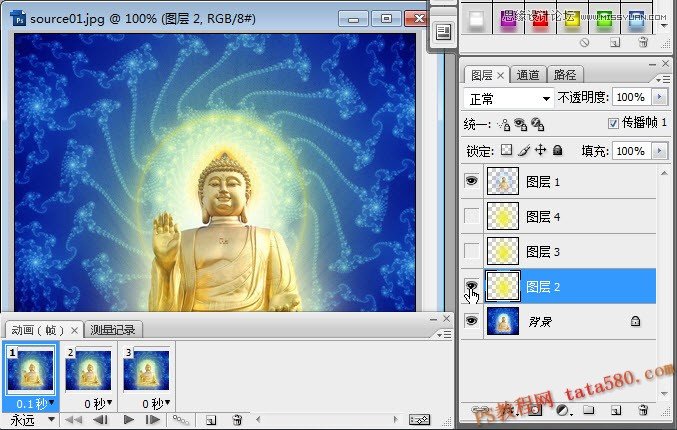Viewport: 677px width, 430px height.
Task: Open opacity 不透明度 slider arrow
Action: click(x=660, y=97)
